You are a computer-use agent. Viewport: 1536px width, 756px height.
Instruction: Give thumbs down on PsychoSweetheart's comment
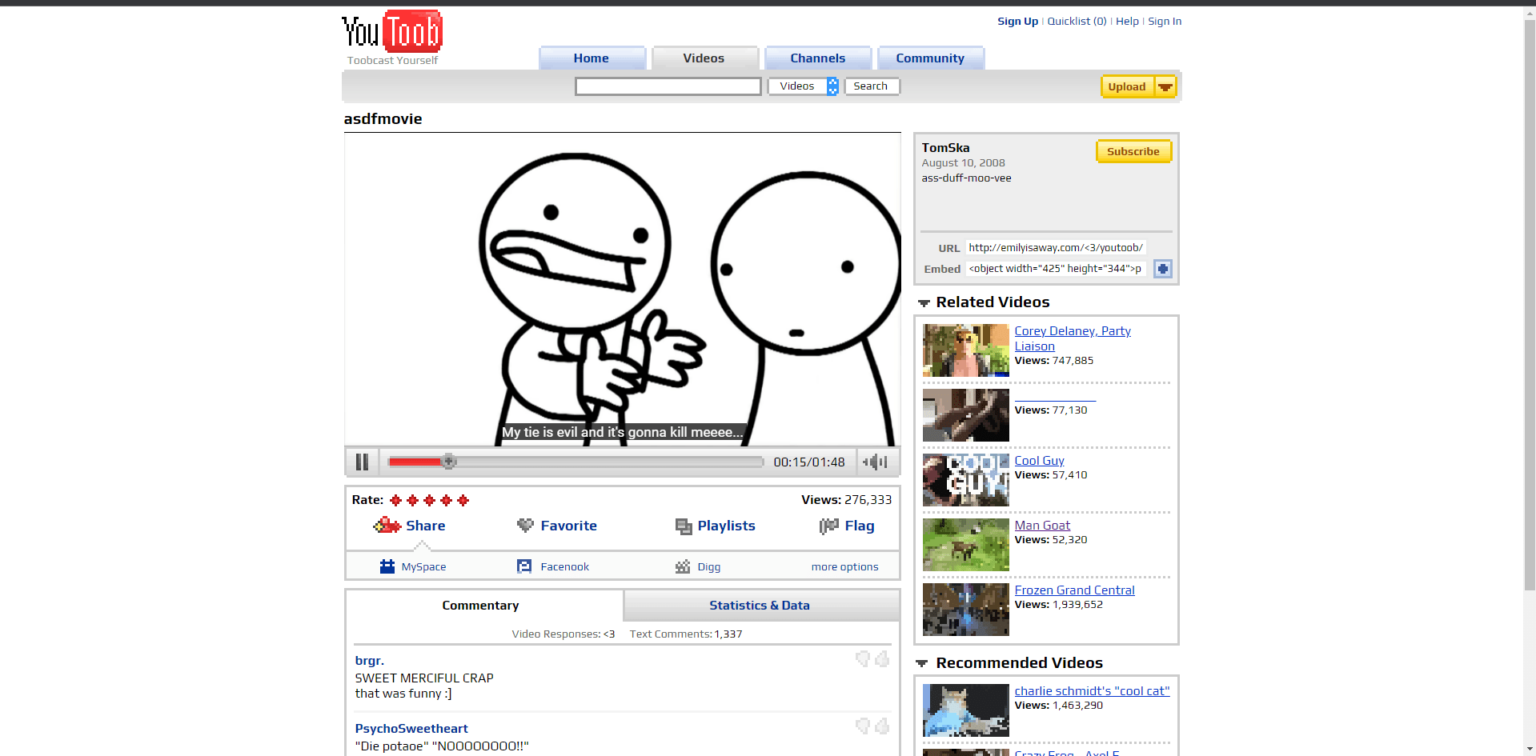point(862,727)
